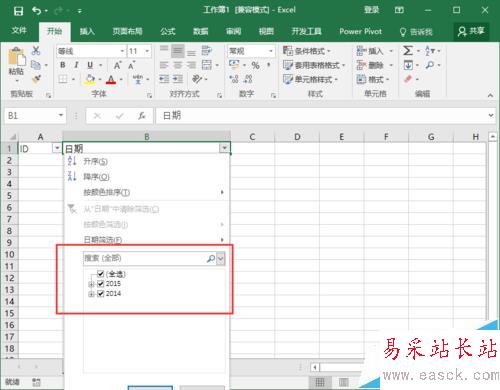Toggle underline formatting
500x390 pixels.
pos(90,65)
